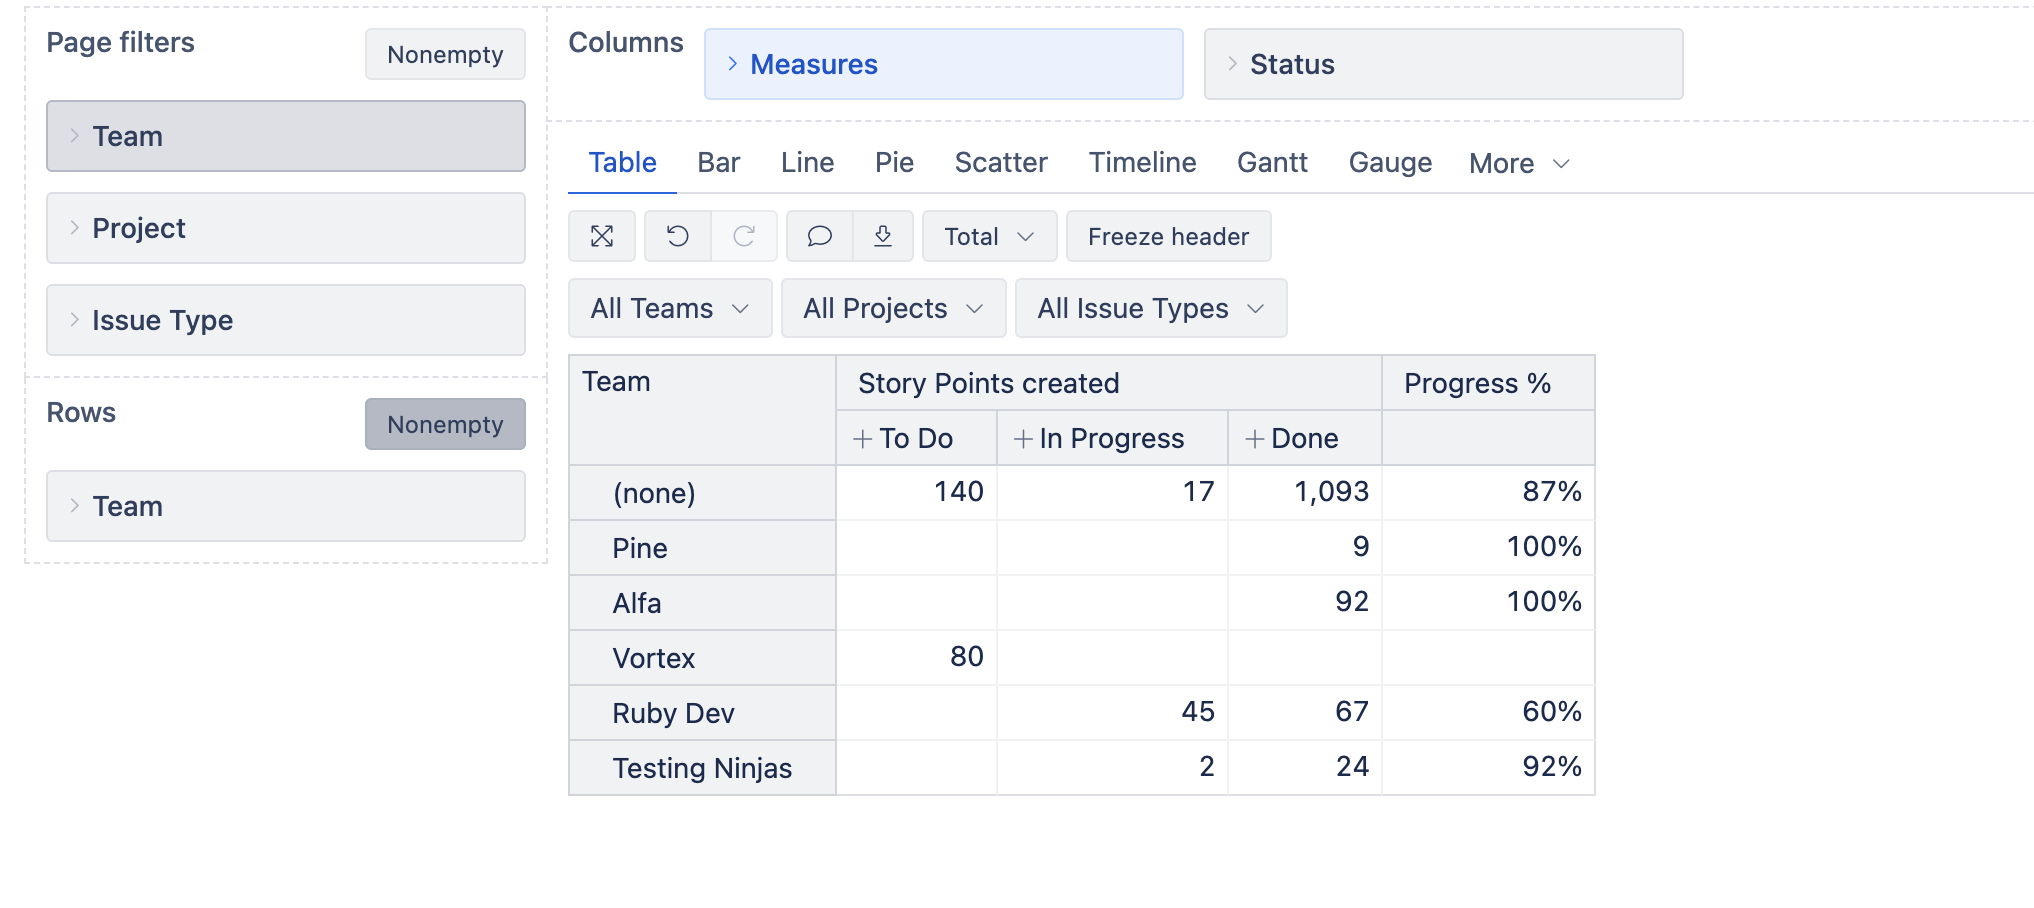Expand the Done status column
The height and width of the screenshot is (908, 2034).
pos(1255,439)
